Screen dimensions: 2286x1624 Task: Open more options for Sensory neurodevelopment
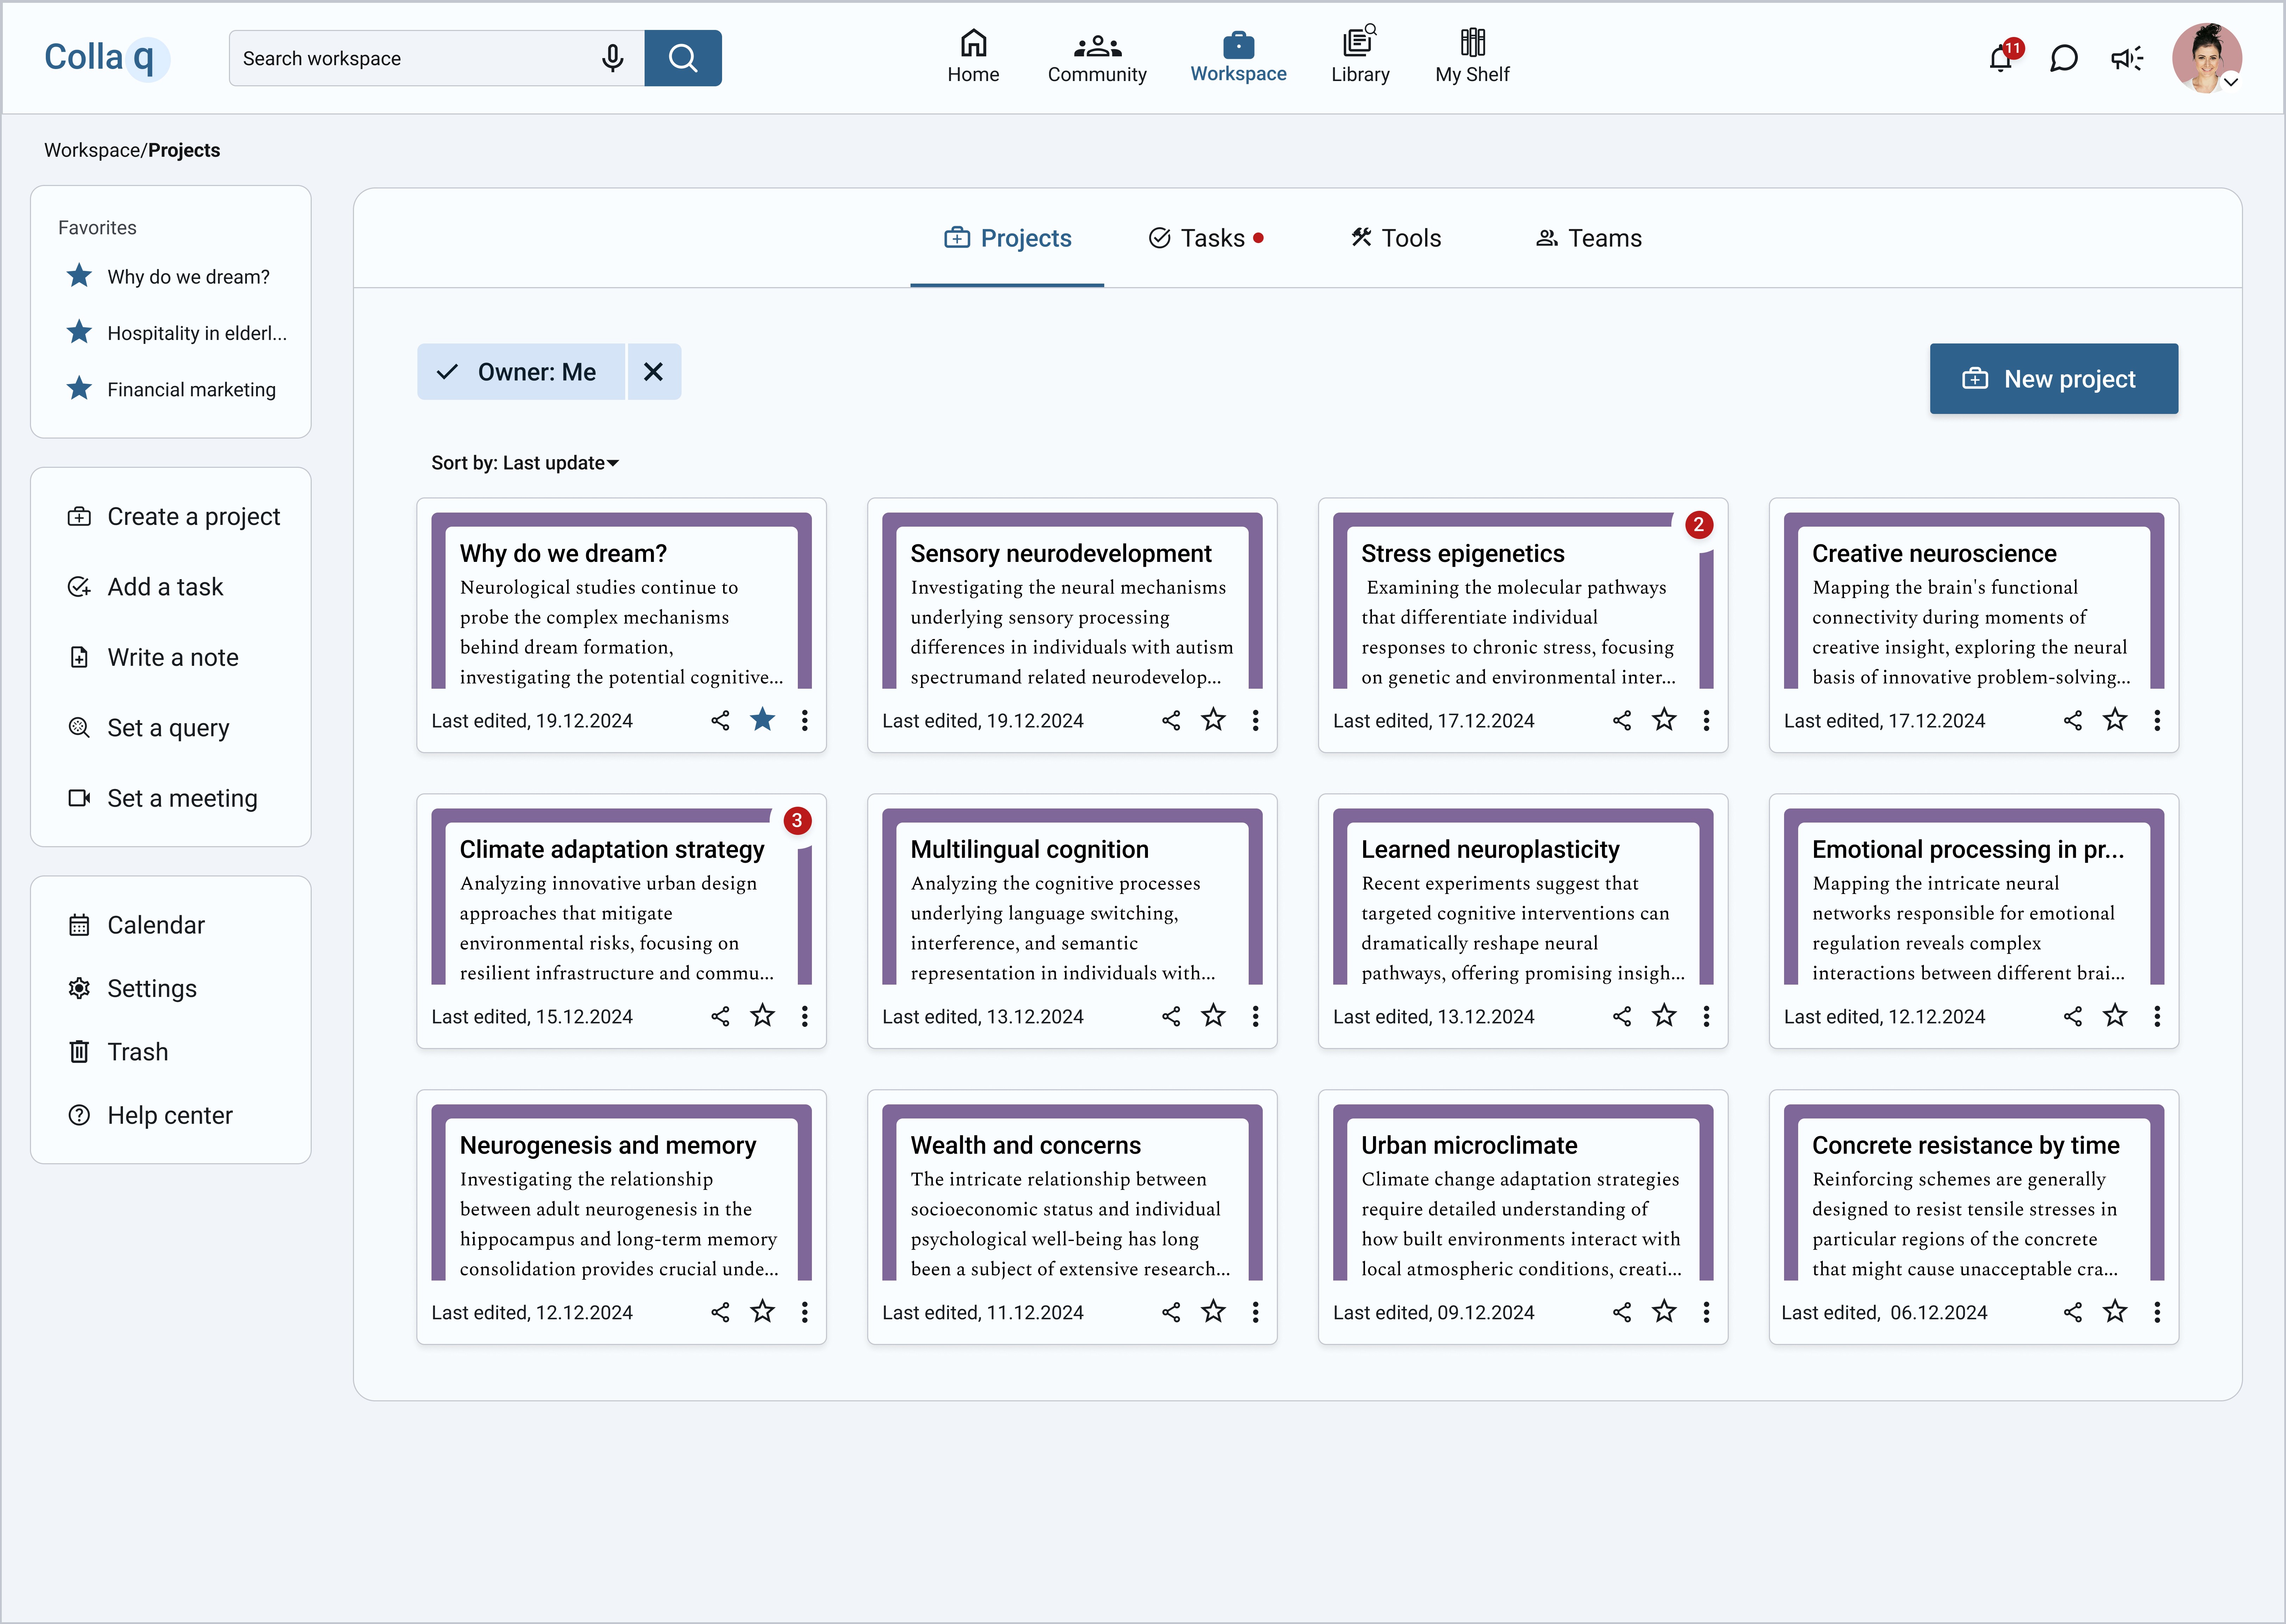(x=1256, y=720)
